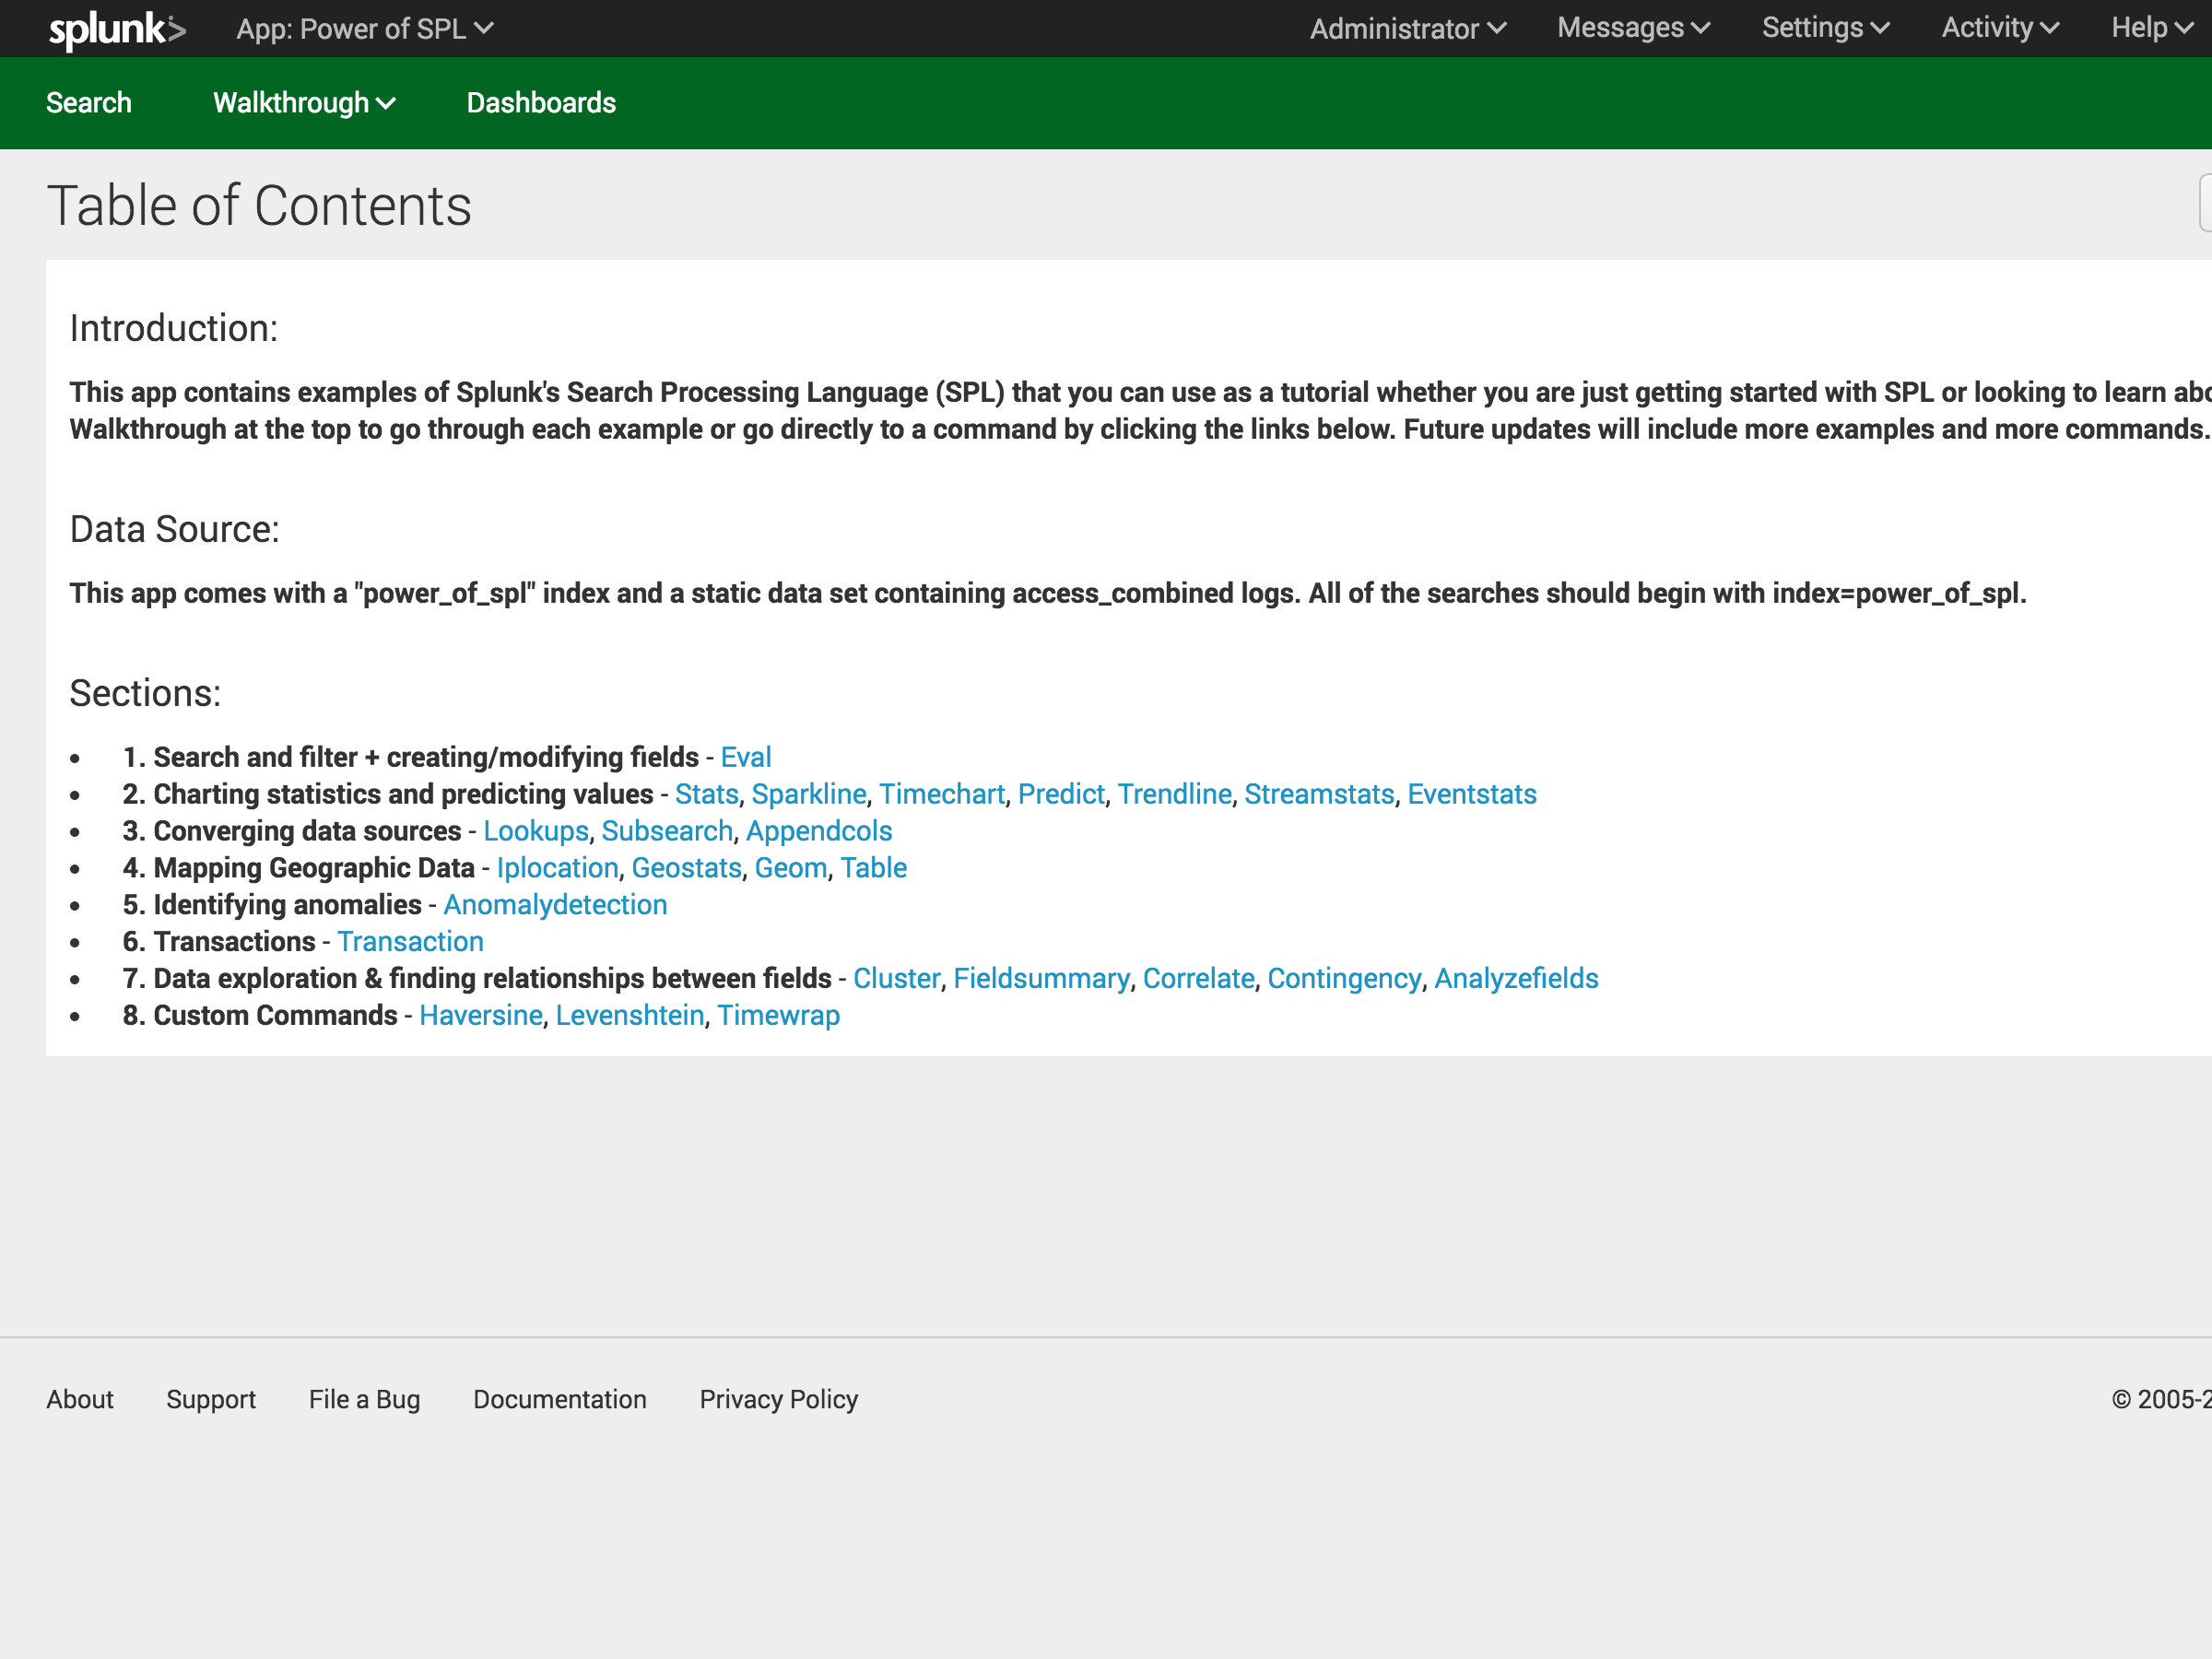Viewport: 2212px width, 1659px height.
Task: Open the Settings dropdown
Action: click(1825, 28)
